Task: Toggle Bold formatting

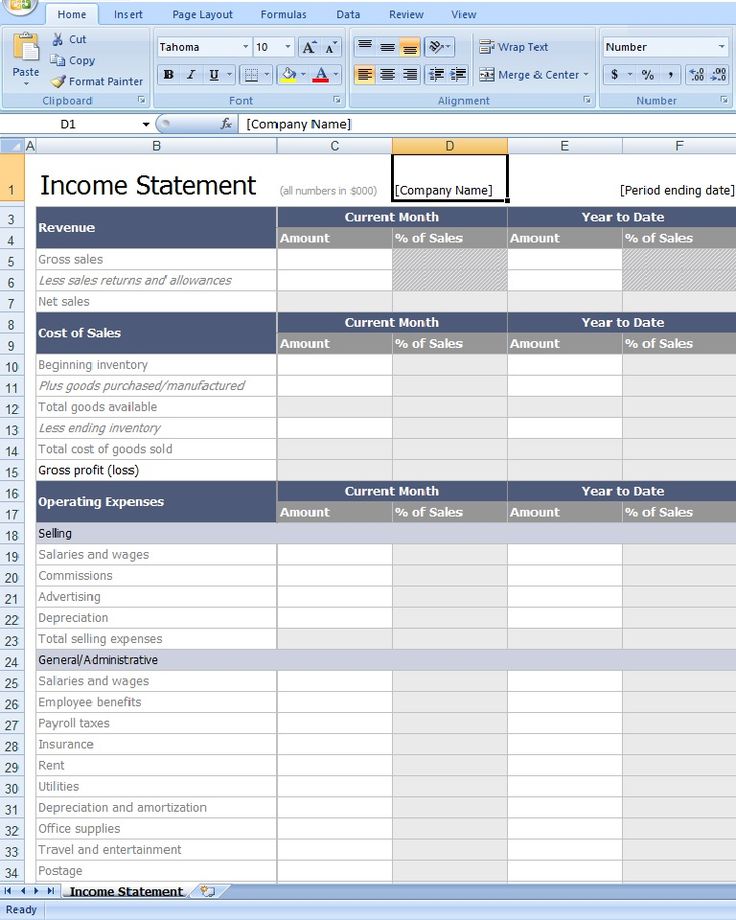Action: click(168, 75)
